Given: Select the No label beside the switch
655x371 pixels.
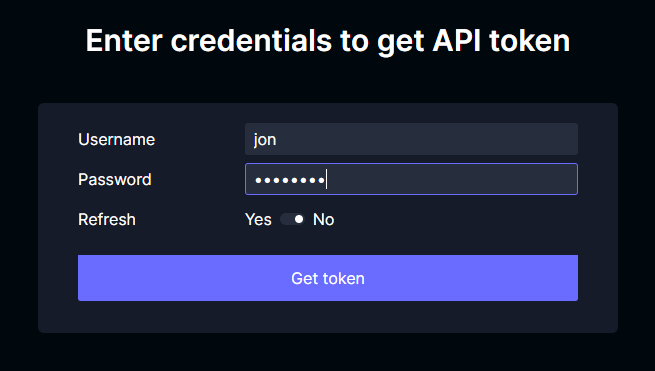Looking at the screenshot, I should tap(323, 219).
